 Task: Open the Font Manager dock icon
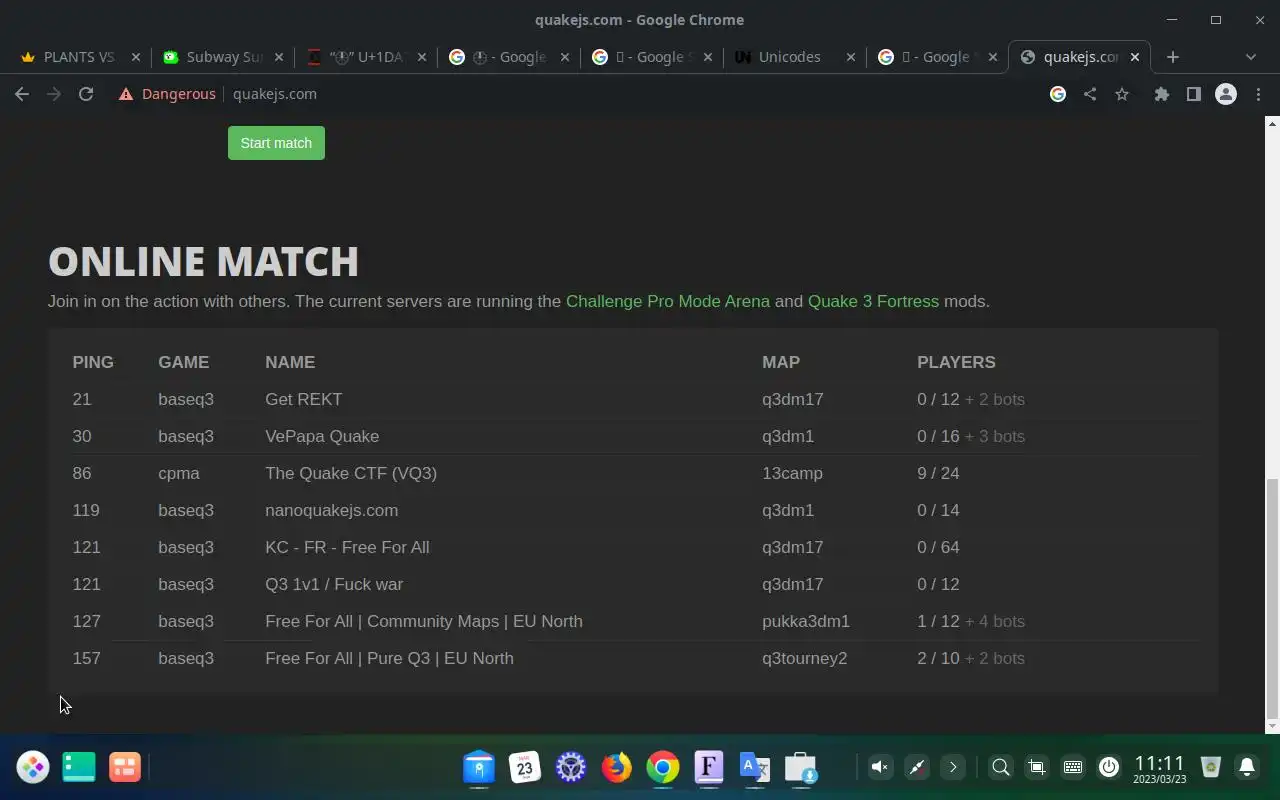(709, 767)
